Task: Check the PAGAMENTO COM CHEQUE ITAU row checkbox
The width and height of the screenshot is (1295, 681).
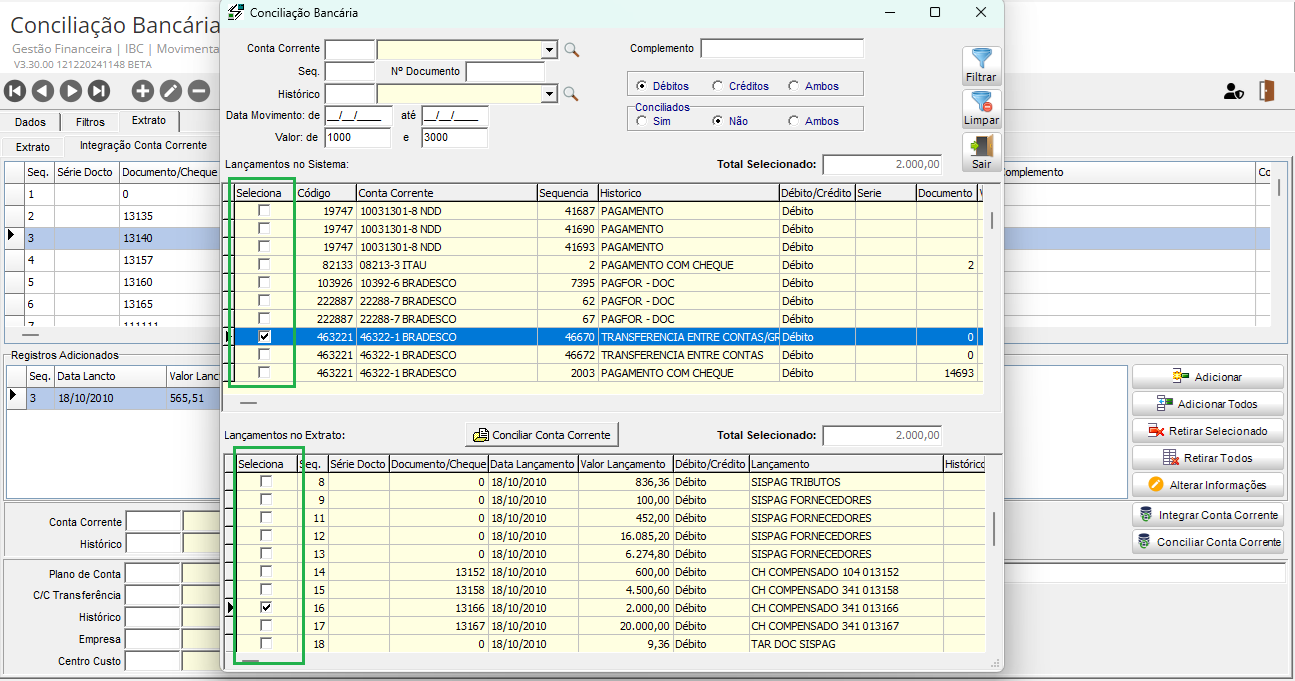Action: click(264, 265)
